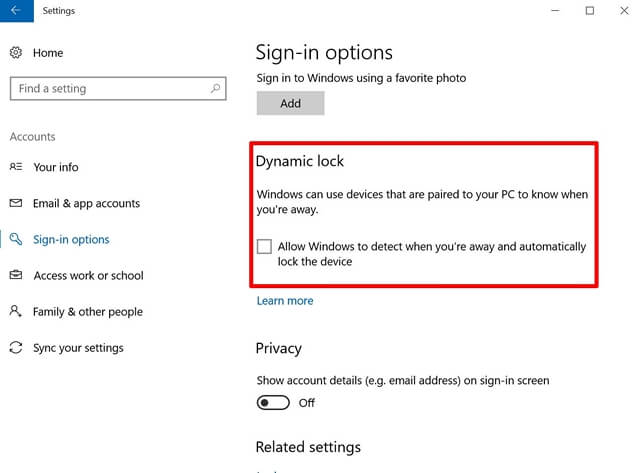Select Family & other people
Viewport: 640px width, 473px height.
(x=87, y=311)
